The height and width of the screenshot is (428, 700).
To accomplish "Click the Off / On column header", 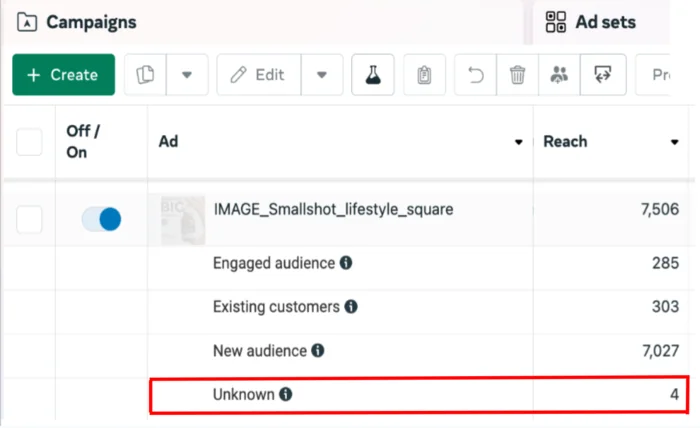I will pos(83,141).
